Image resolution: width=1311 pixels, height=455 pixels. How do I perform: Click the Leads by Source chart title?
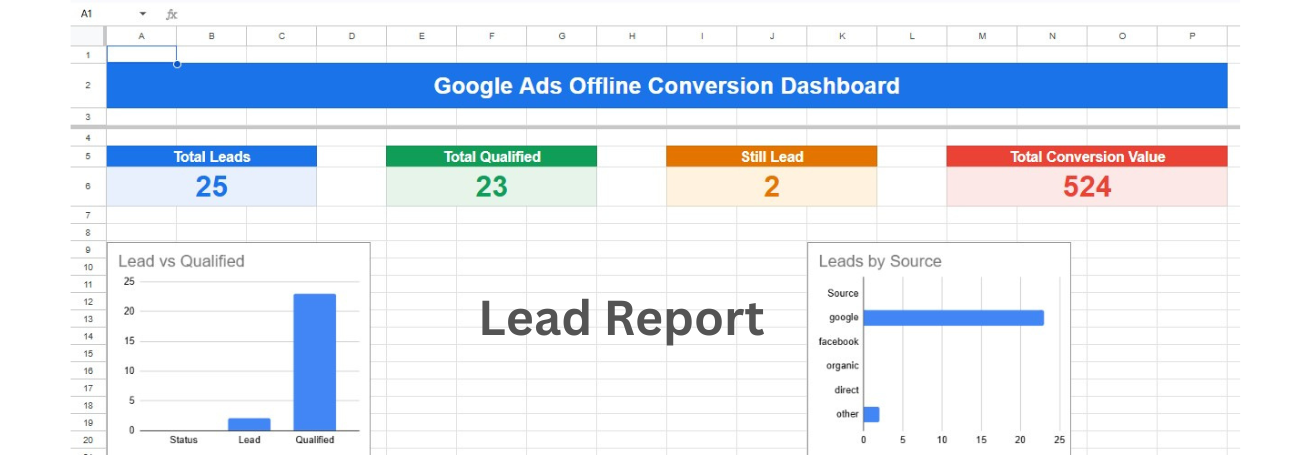point(880,261)
